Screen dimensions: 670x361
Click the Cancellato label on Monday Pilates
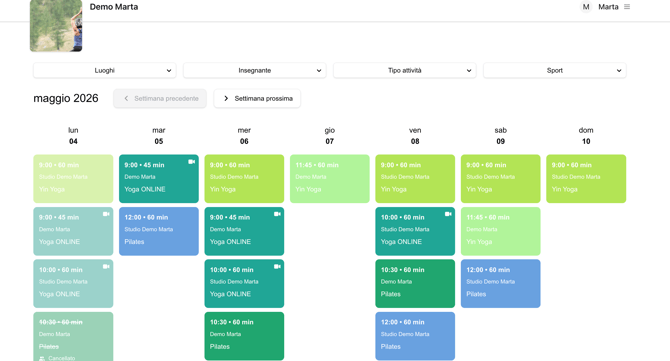click(x=62, y=358)
